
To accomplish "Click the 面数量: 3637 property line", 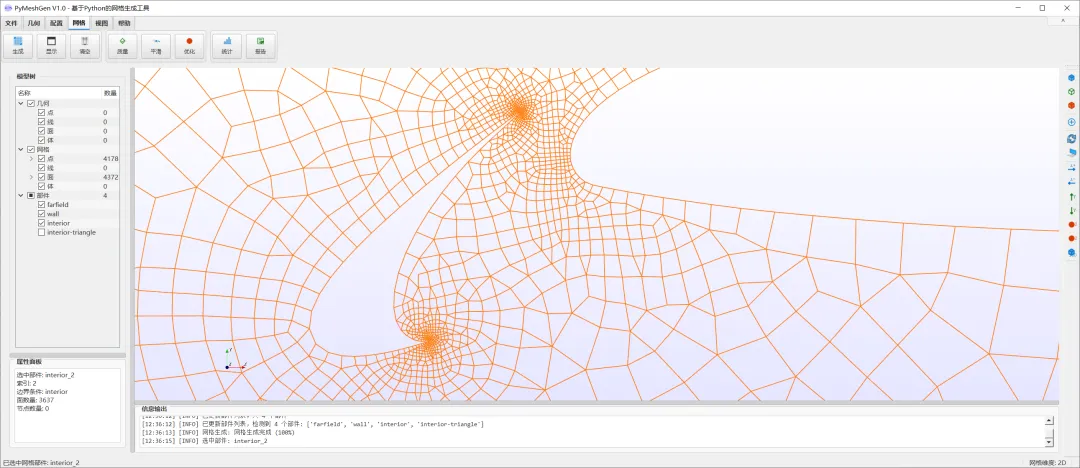I will (36, 400).
